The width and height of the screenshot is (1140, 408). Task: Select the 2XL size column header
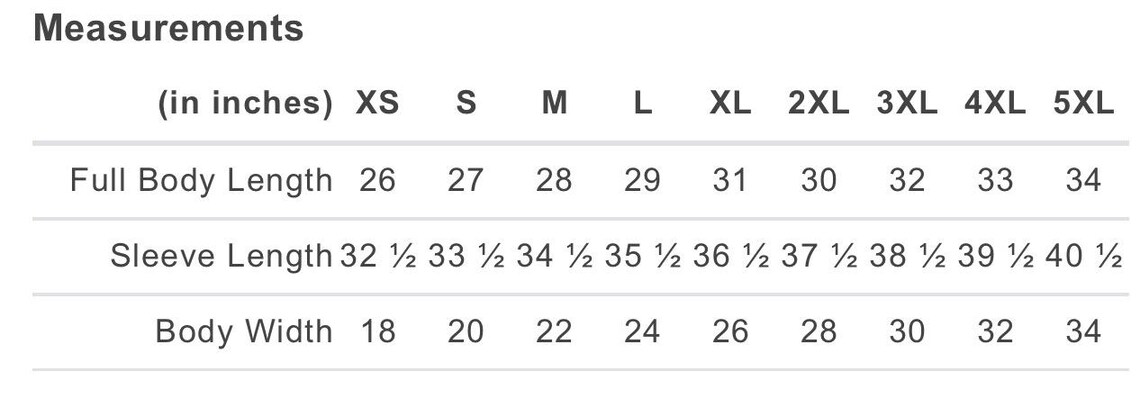click(819, 103)
